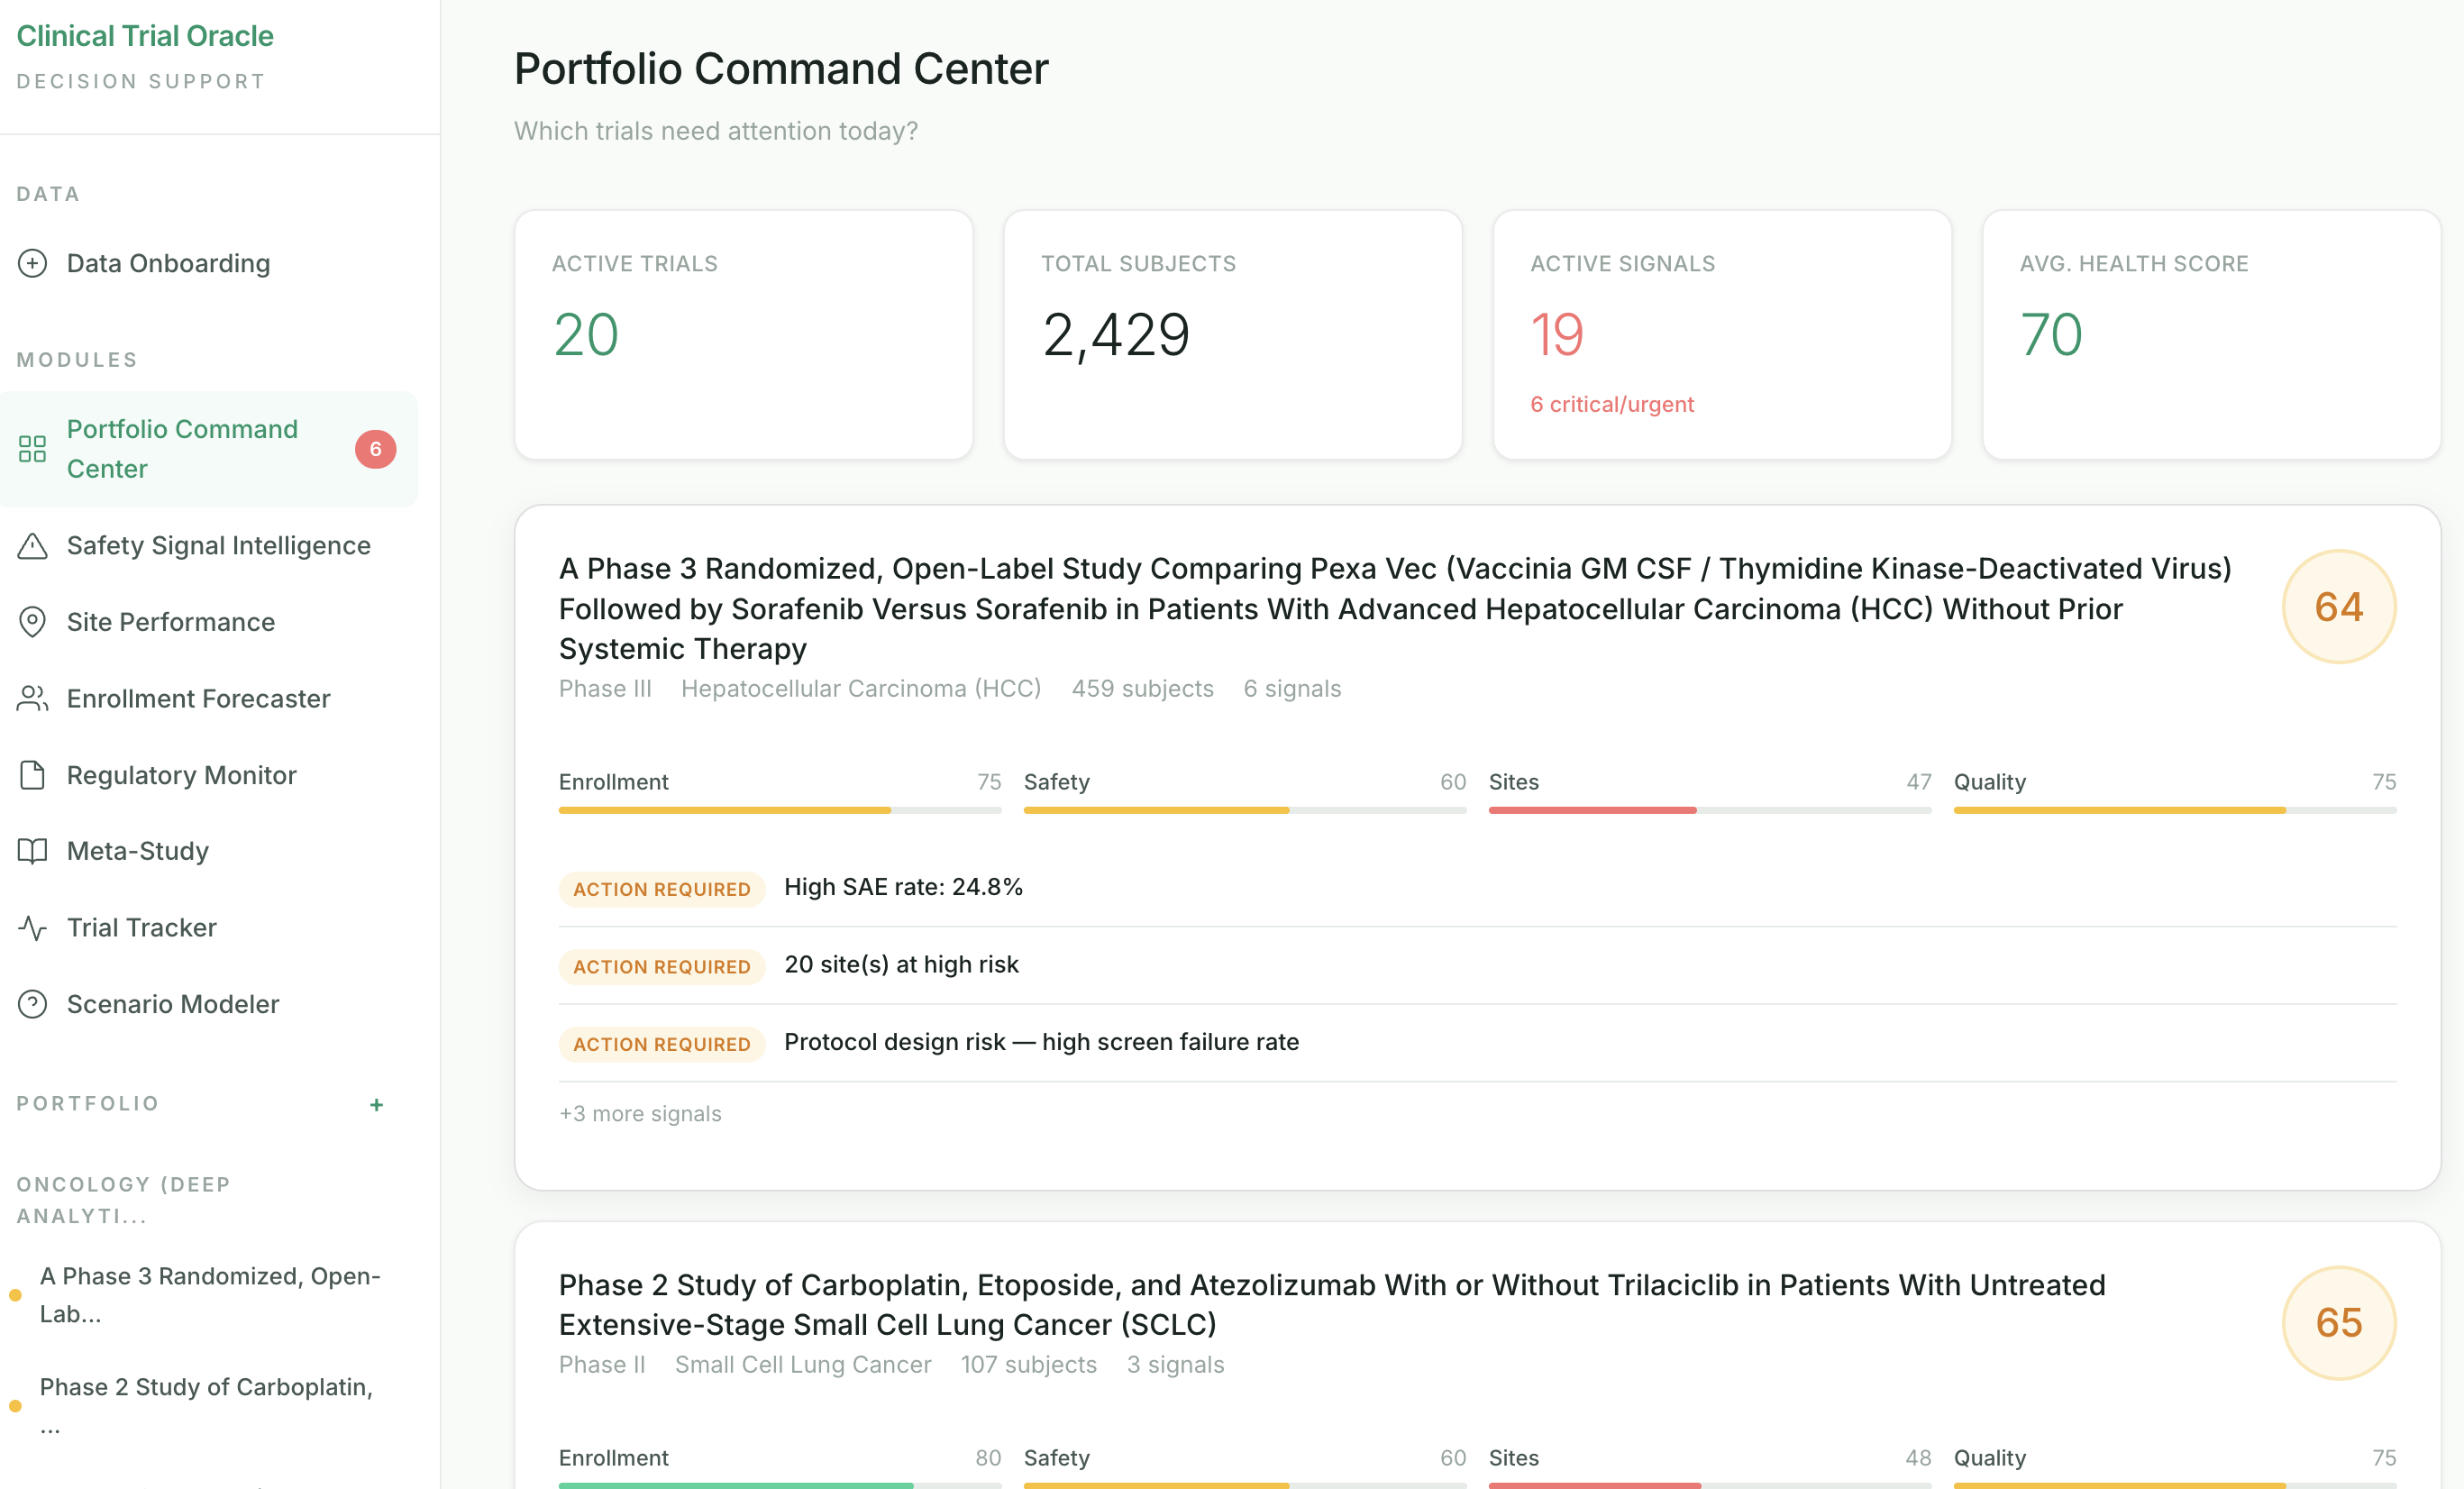Viewport: 2464px width, 1489px height.
Task: Click the HCC trial Safety 60 progress bar
Action: 1245,810
